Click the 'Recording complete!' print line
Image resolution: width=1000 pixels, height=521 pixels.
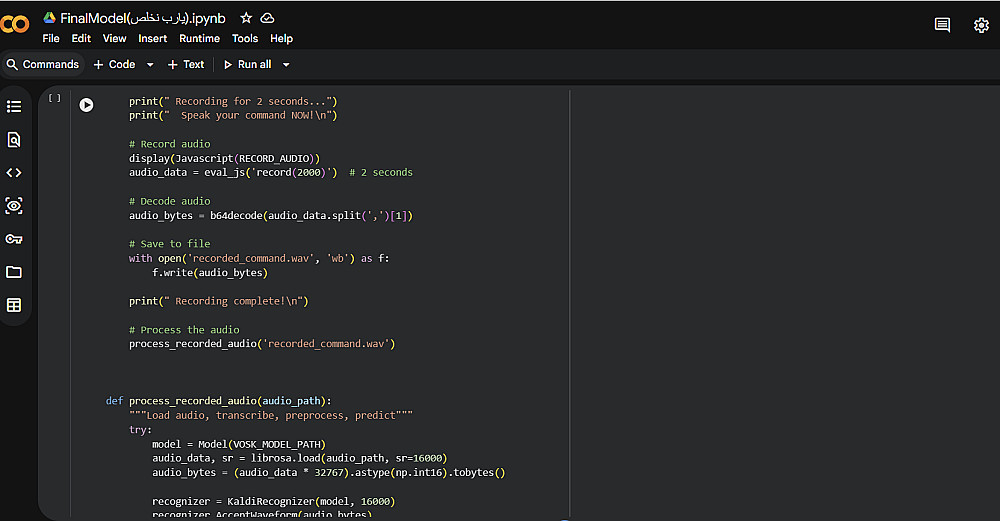219,301
